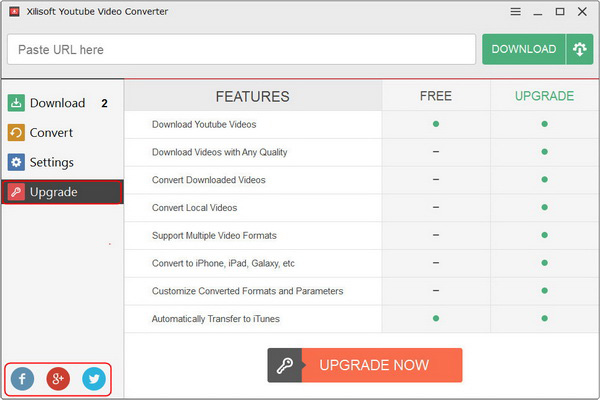
Task: Click the red Upgrade key icon
Action: pyautogui.click(x=16, y=192)
